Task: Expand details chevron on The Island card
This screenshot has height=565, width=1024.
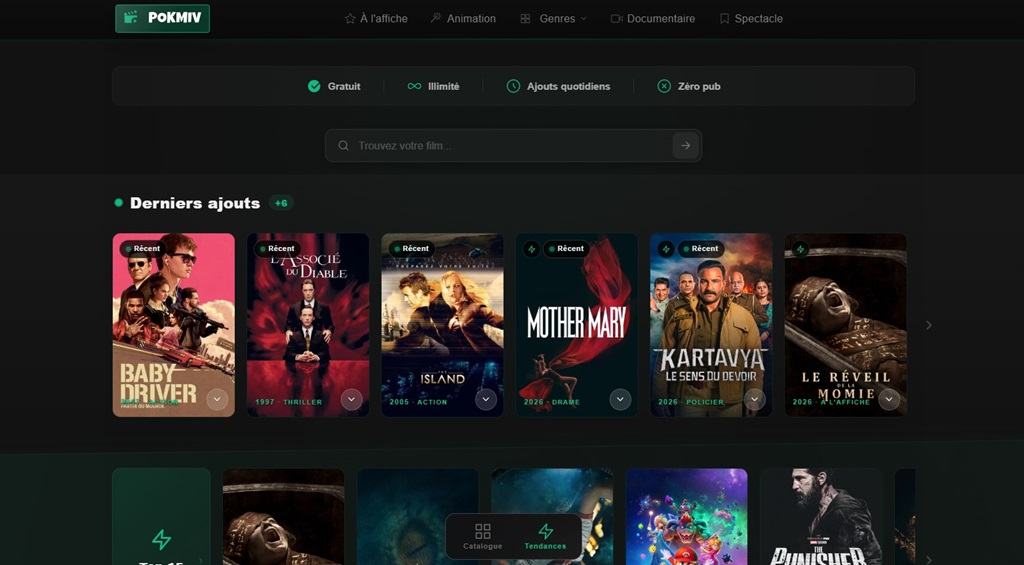Action: (486, 399)
